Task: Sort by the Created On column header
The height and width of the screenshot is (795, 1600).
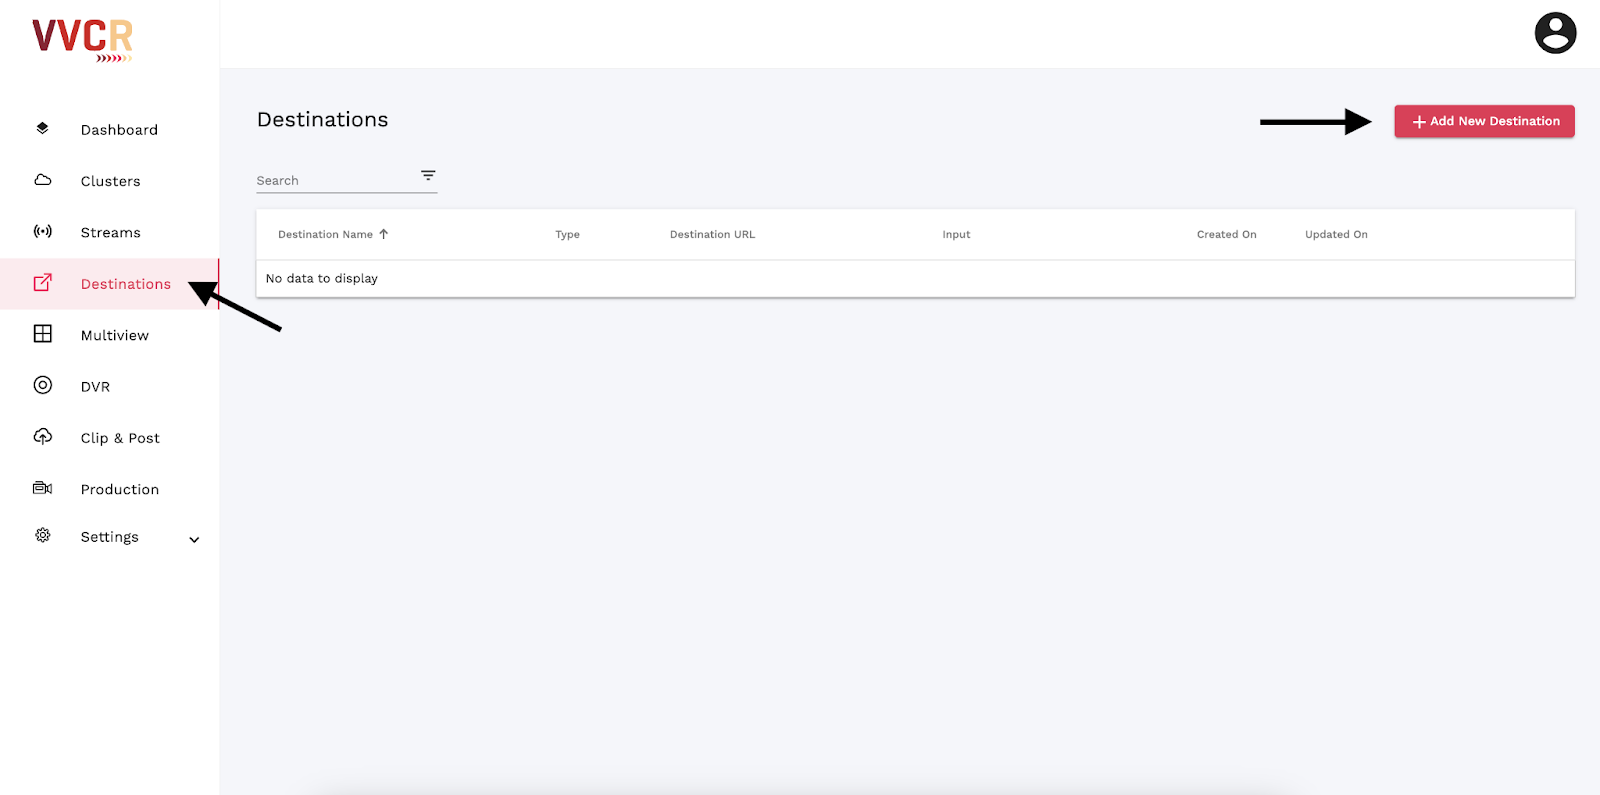Action: [x=1226, y=234]
